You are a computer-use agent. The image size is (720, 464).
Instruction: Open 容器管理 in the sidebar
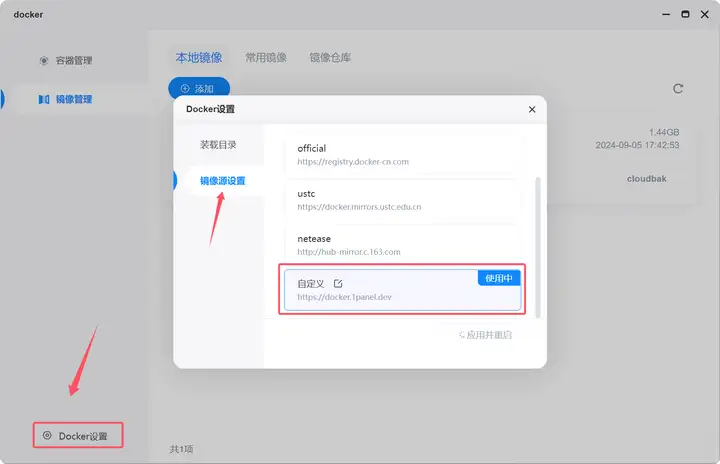point(73,61)
